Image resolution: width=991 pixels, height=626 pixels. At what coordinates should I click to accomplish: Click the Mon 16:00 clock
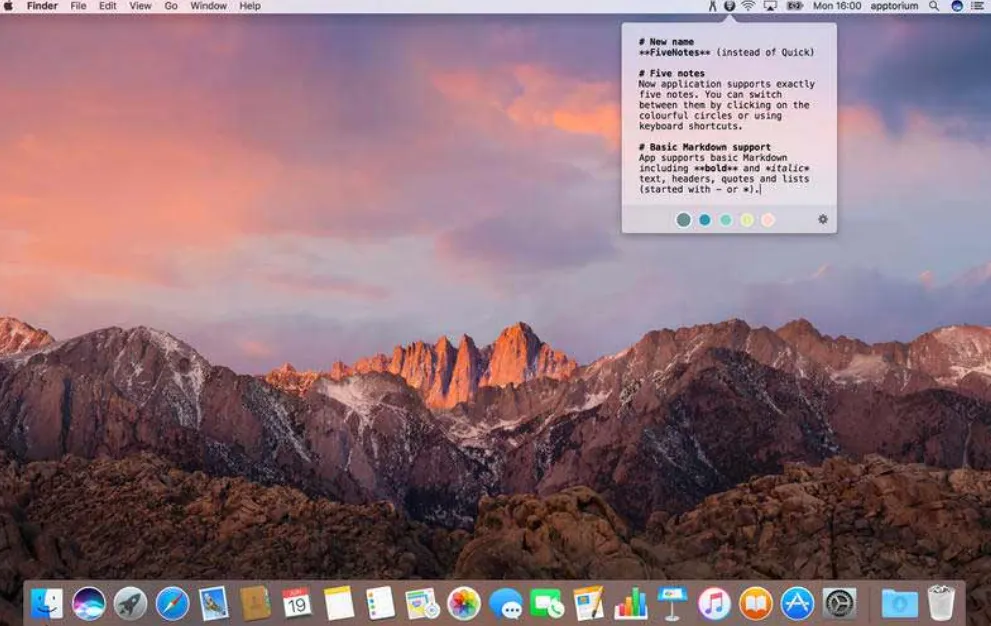click(x=837, y=6)
